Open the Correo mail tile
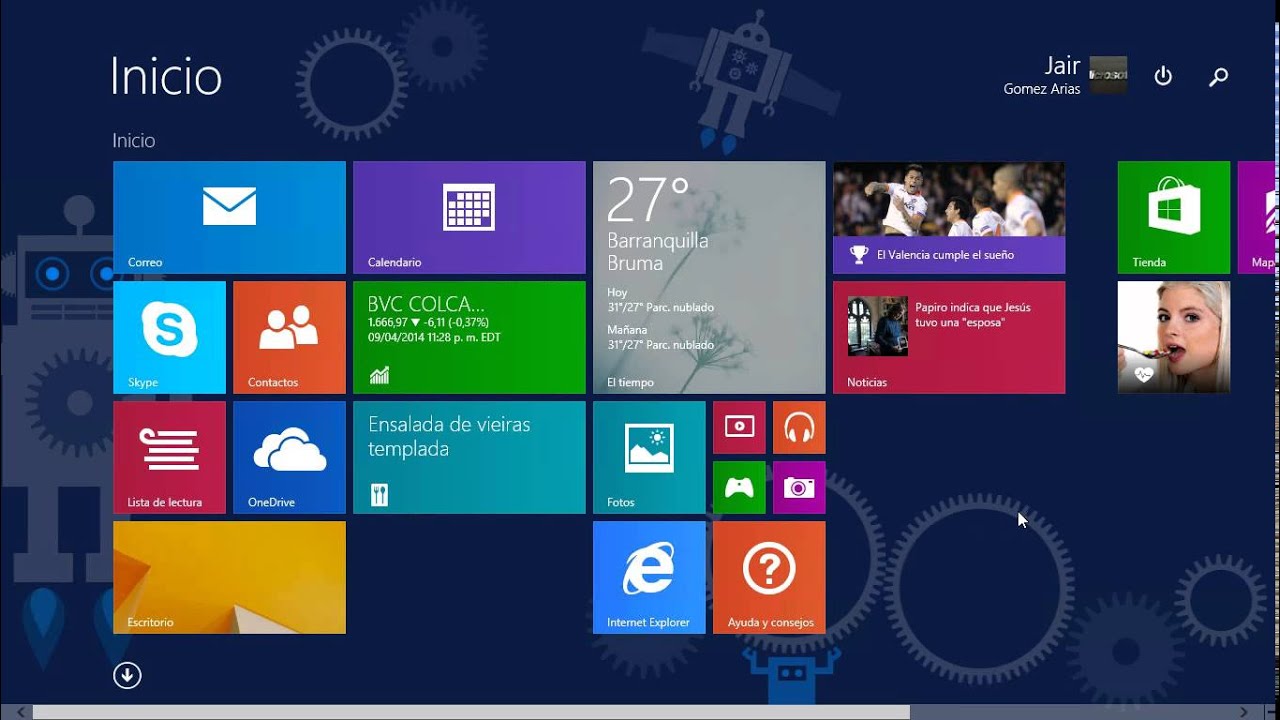The height and width of the screenshot is (720, 1280). (x=229, y=216)
